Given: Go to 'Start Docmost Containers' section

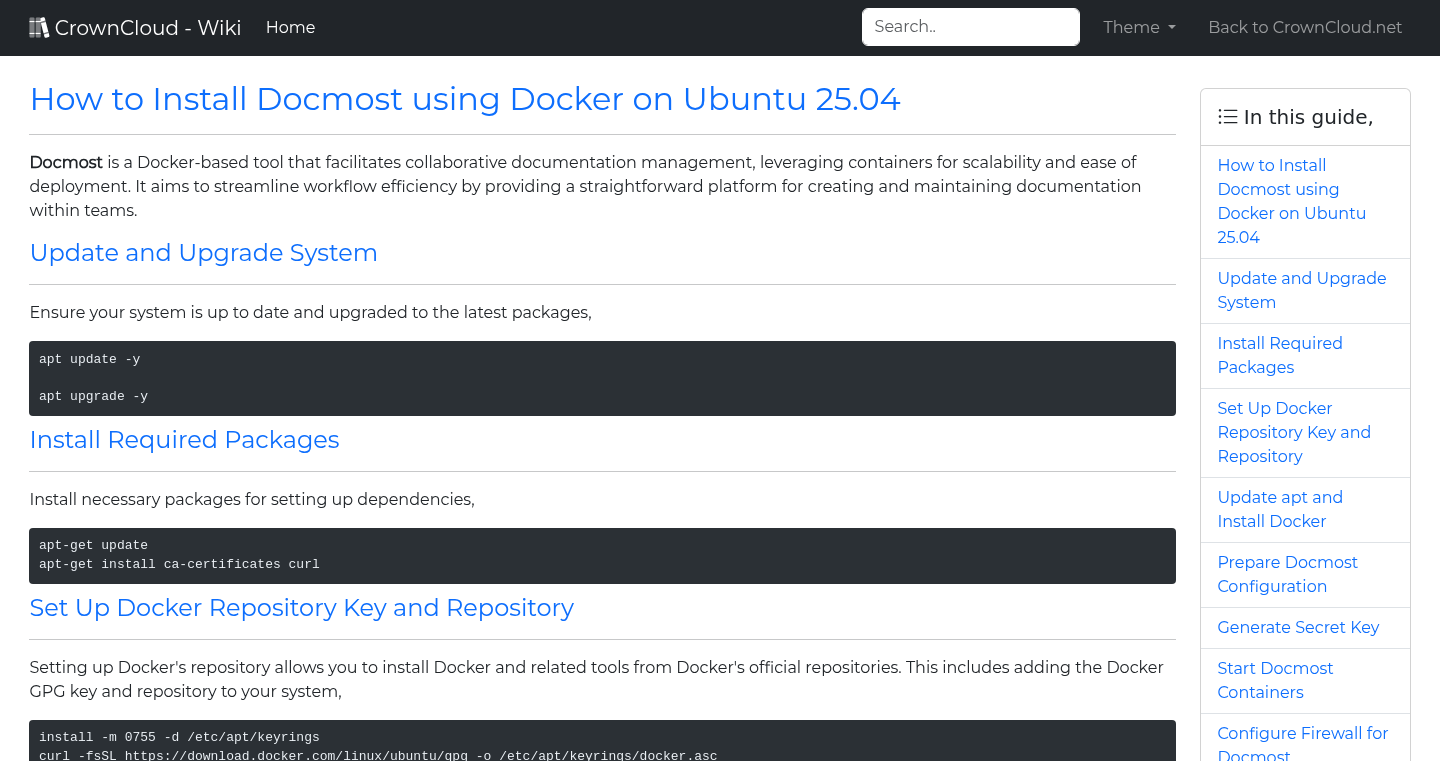Looking at the screenshot, I should click(1275, 680).
